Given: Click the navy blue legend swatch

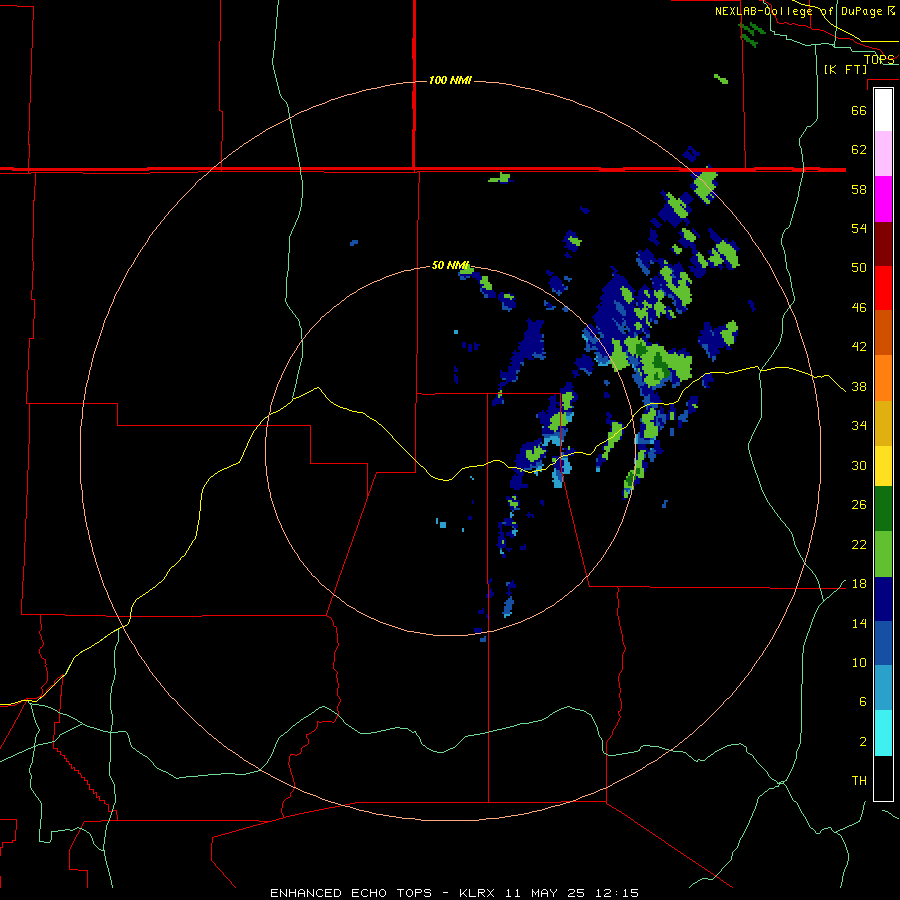Looking at the screenshot, I should [x=883, y=599].
